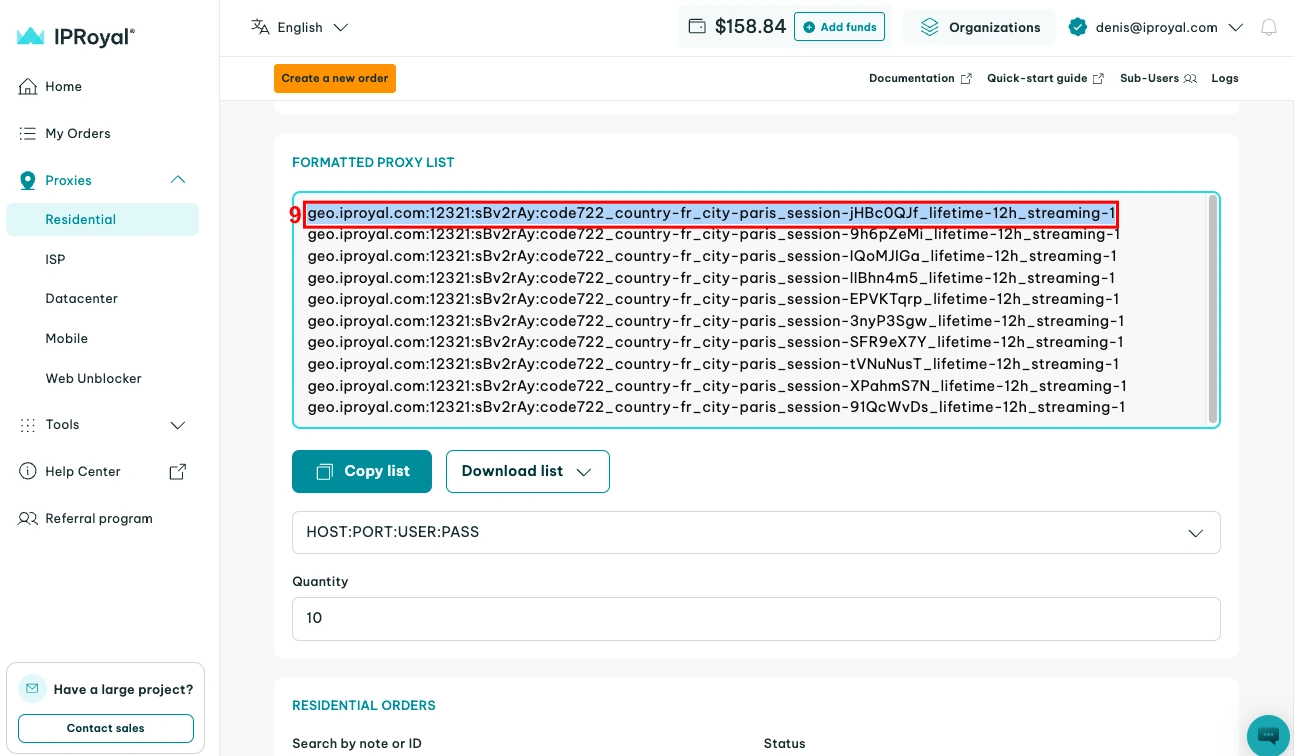Open the English language dropdown

[300, 27]
